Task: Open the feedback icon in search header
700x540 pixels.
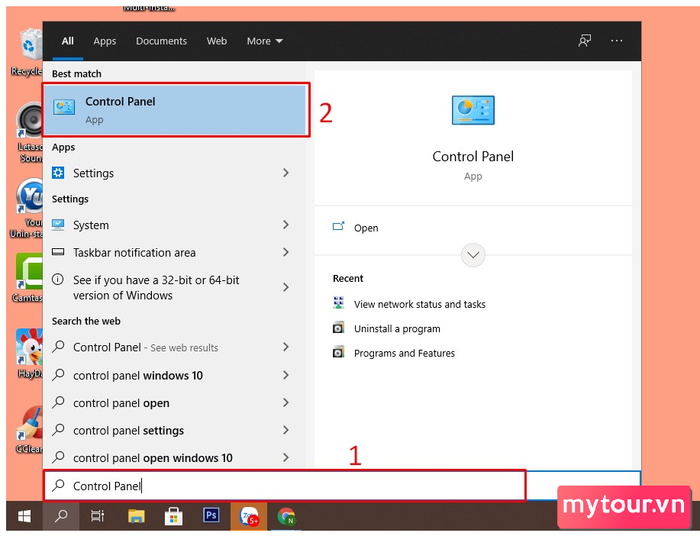Action: pyautogui.click(x=584, y=41)
